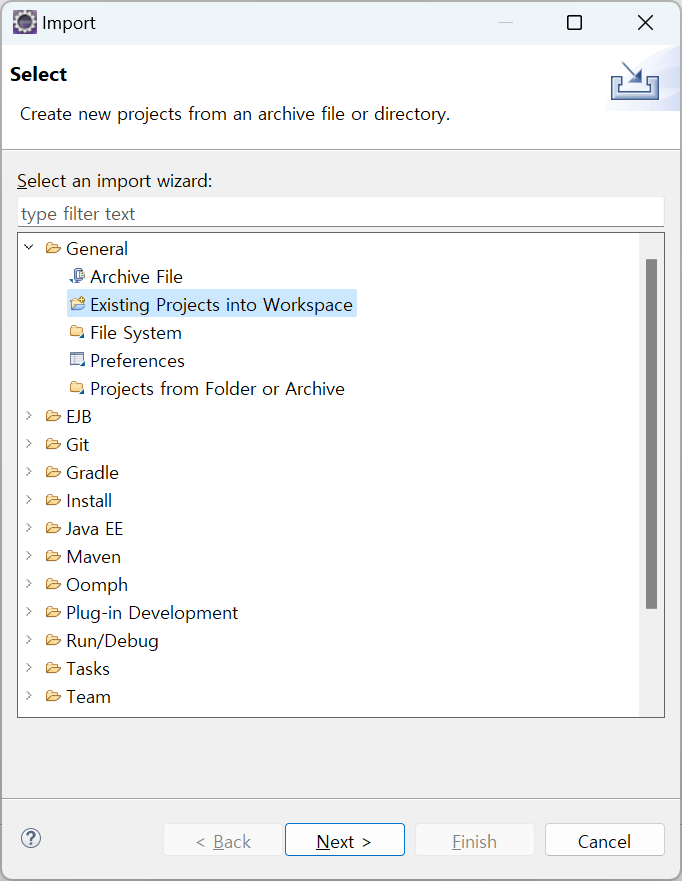Expand the Git category

tap(29, 444)
